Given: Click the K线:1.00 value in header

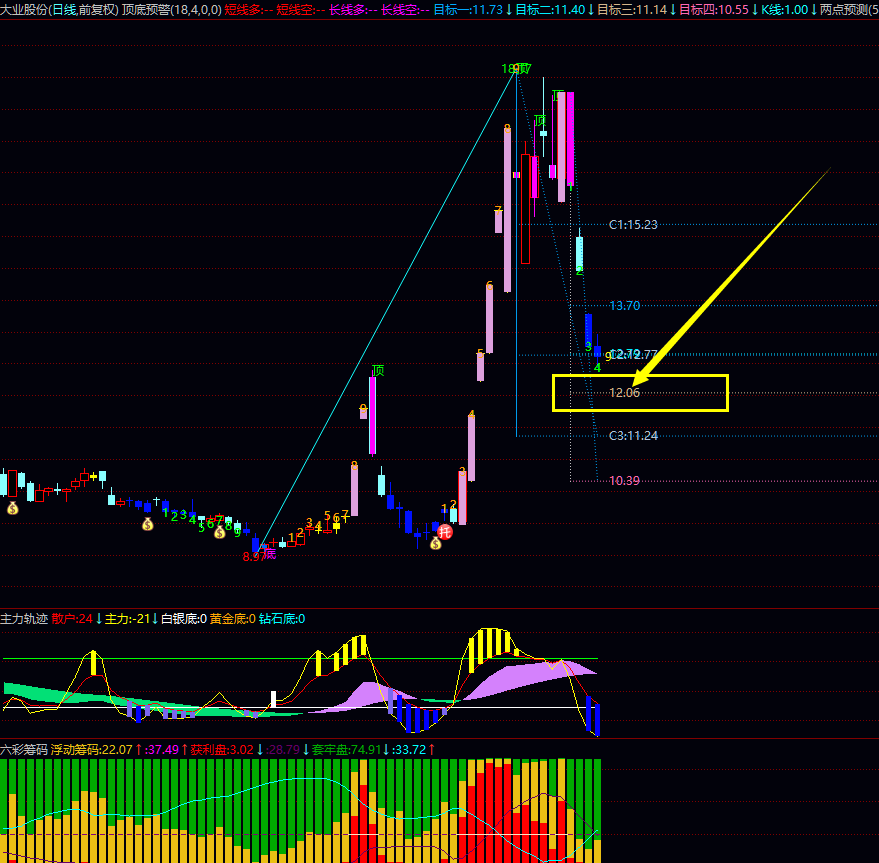Looking at the screenshot, I should [784, 10].
